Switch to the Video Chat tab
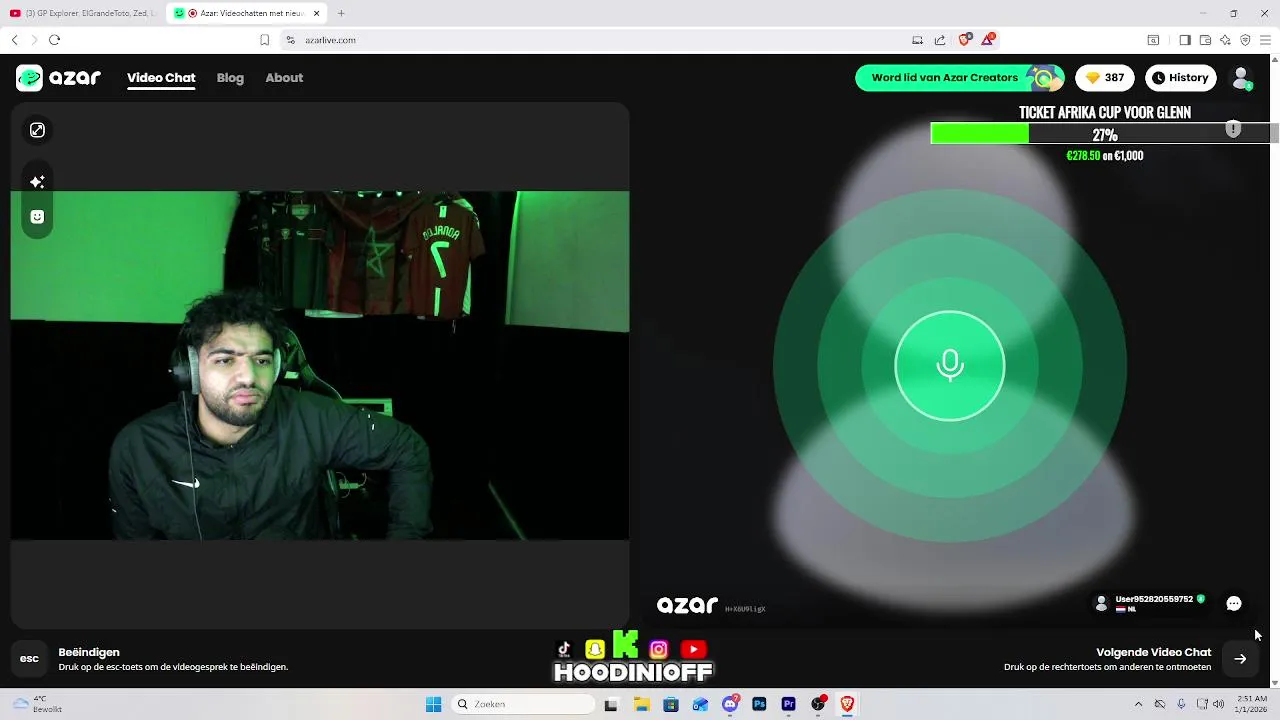Image resolution: width=1280 pixels, height=720 pixels. pyautogui.click(x=161, y=78)
